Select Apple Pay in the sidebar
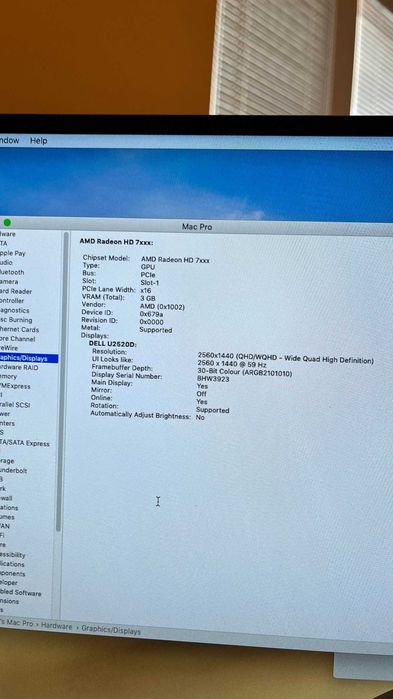Image resolution: width=393 pixels, height=699 pixels. (x=12, y=253)
